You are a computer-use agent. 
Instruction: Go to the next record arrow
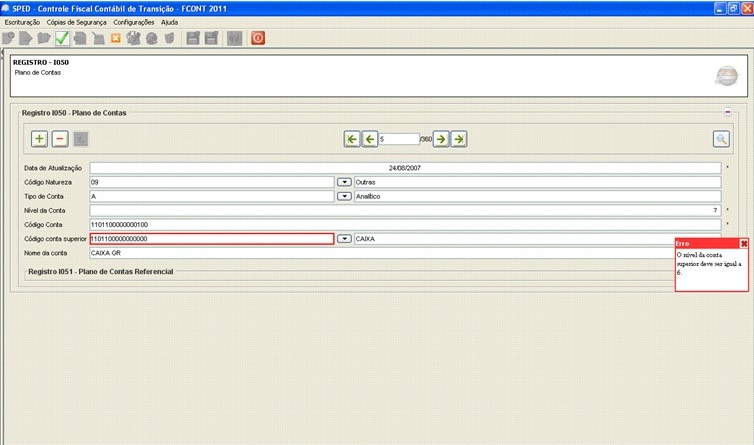click(441, 139)
